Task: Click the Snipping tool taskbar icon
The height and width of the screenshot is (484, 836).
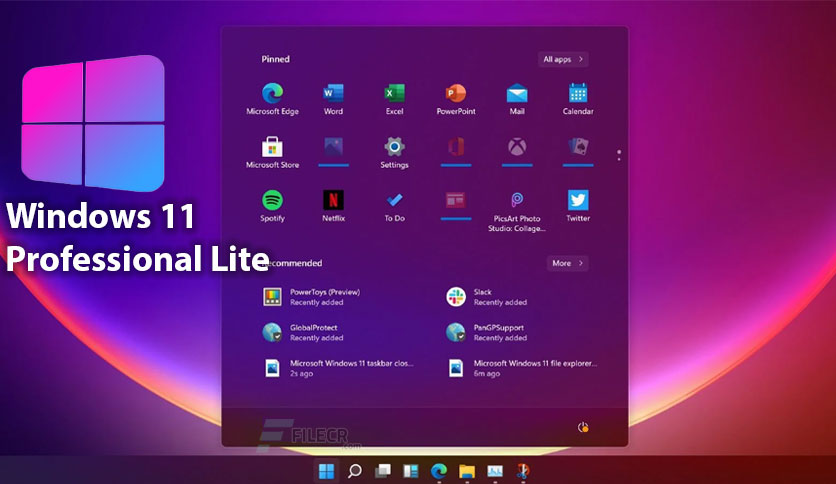Action: (x=523, y=471)
